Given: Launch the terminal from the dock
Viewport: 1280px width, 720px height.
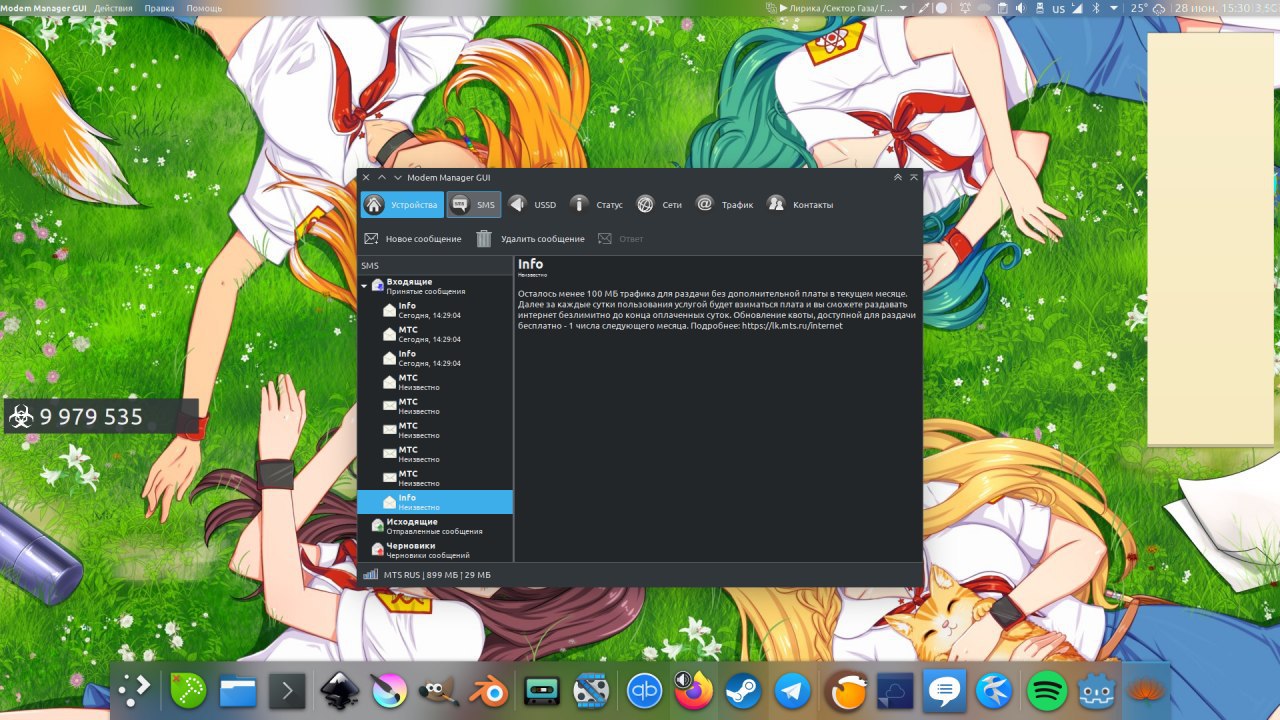Looking at the screenshot, I should point(287,691).
